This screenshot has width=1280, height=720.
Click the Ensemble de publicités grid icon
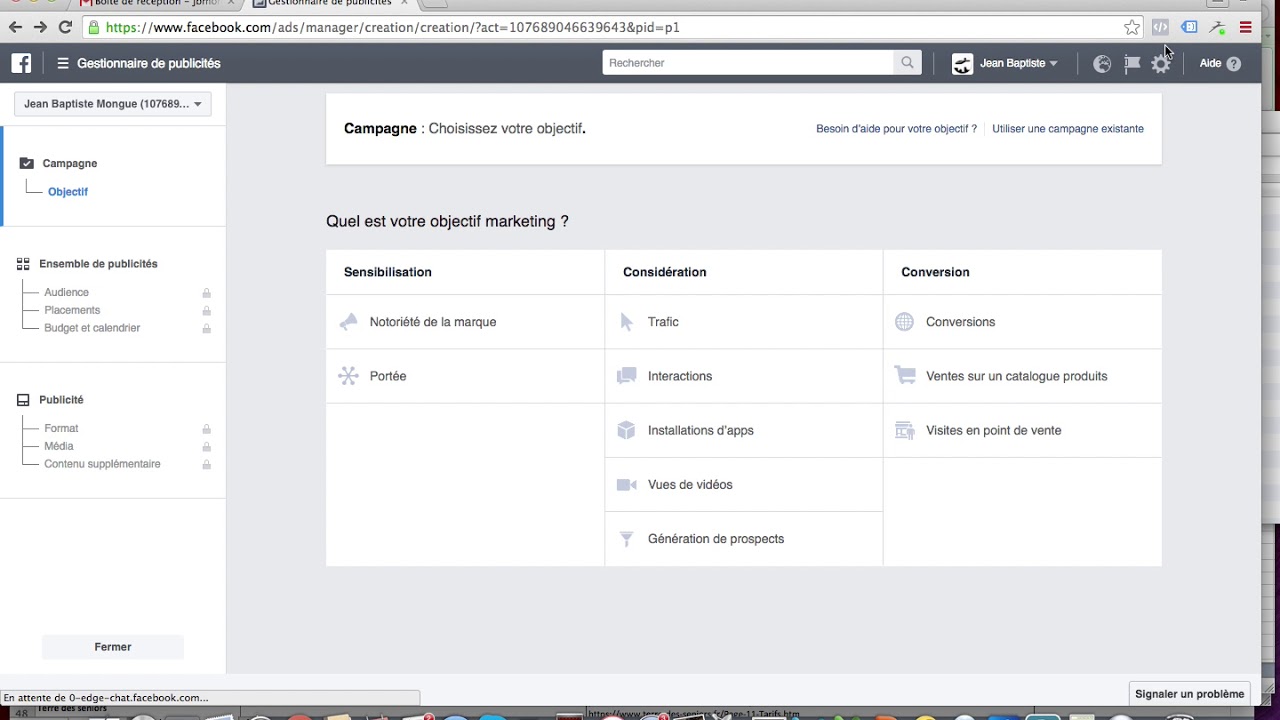(x=23, y=264)
